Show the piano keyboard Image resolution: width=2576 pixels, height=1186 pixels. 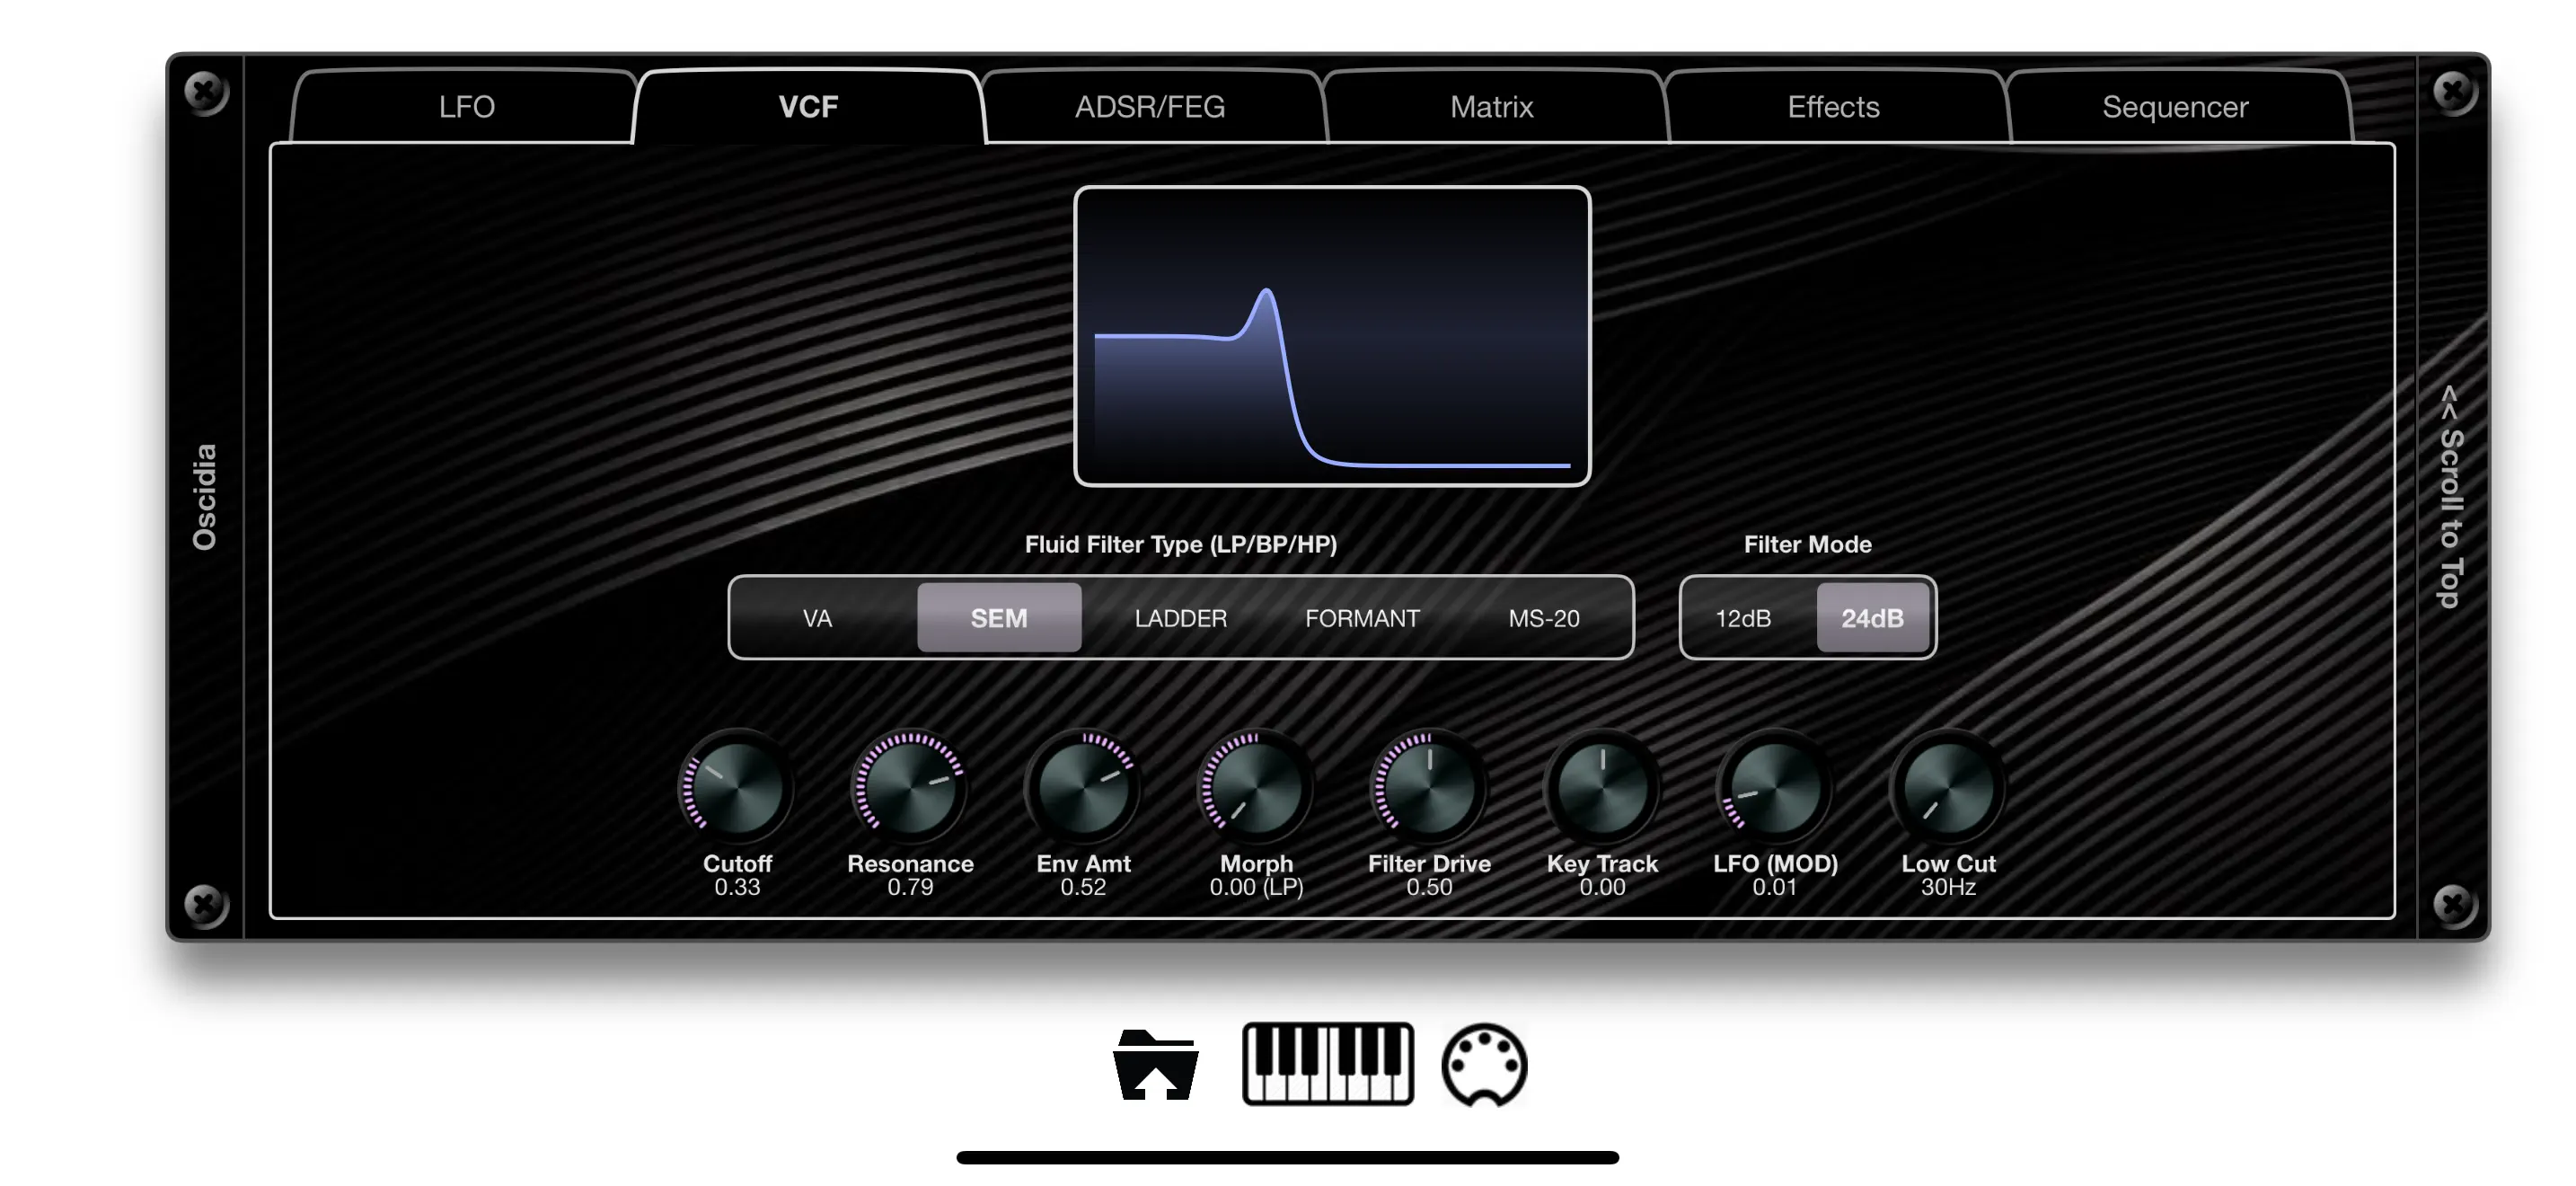click(1327, 1063)
